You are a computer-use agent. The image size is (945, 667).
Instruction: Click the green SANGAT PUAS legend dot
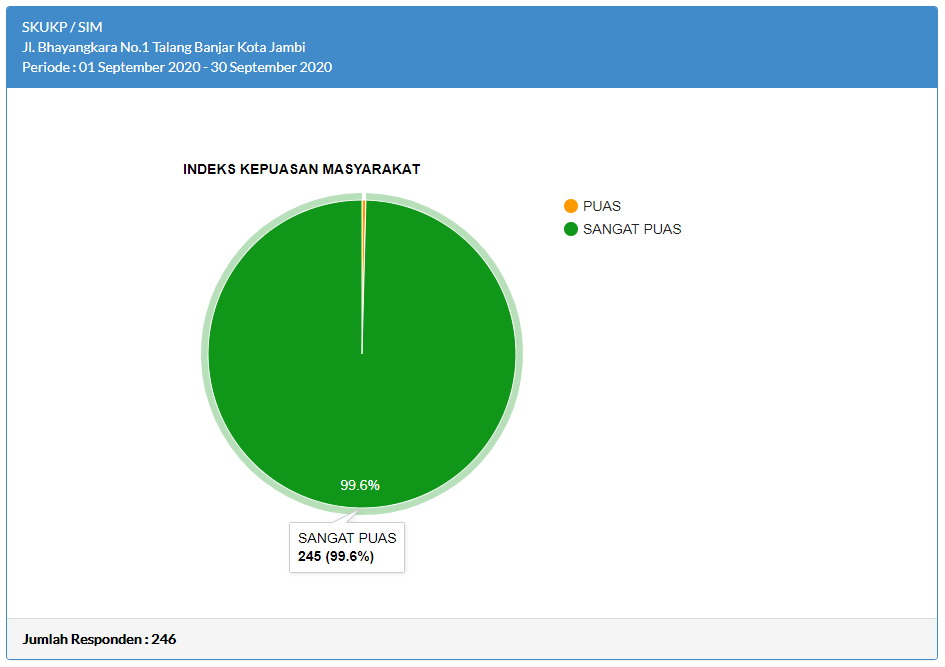click(x=571, y=229)
